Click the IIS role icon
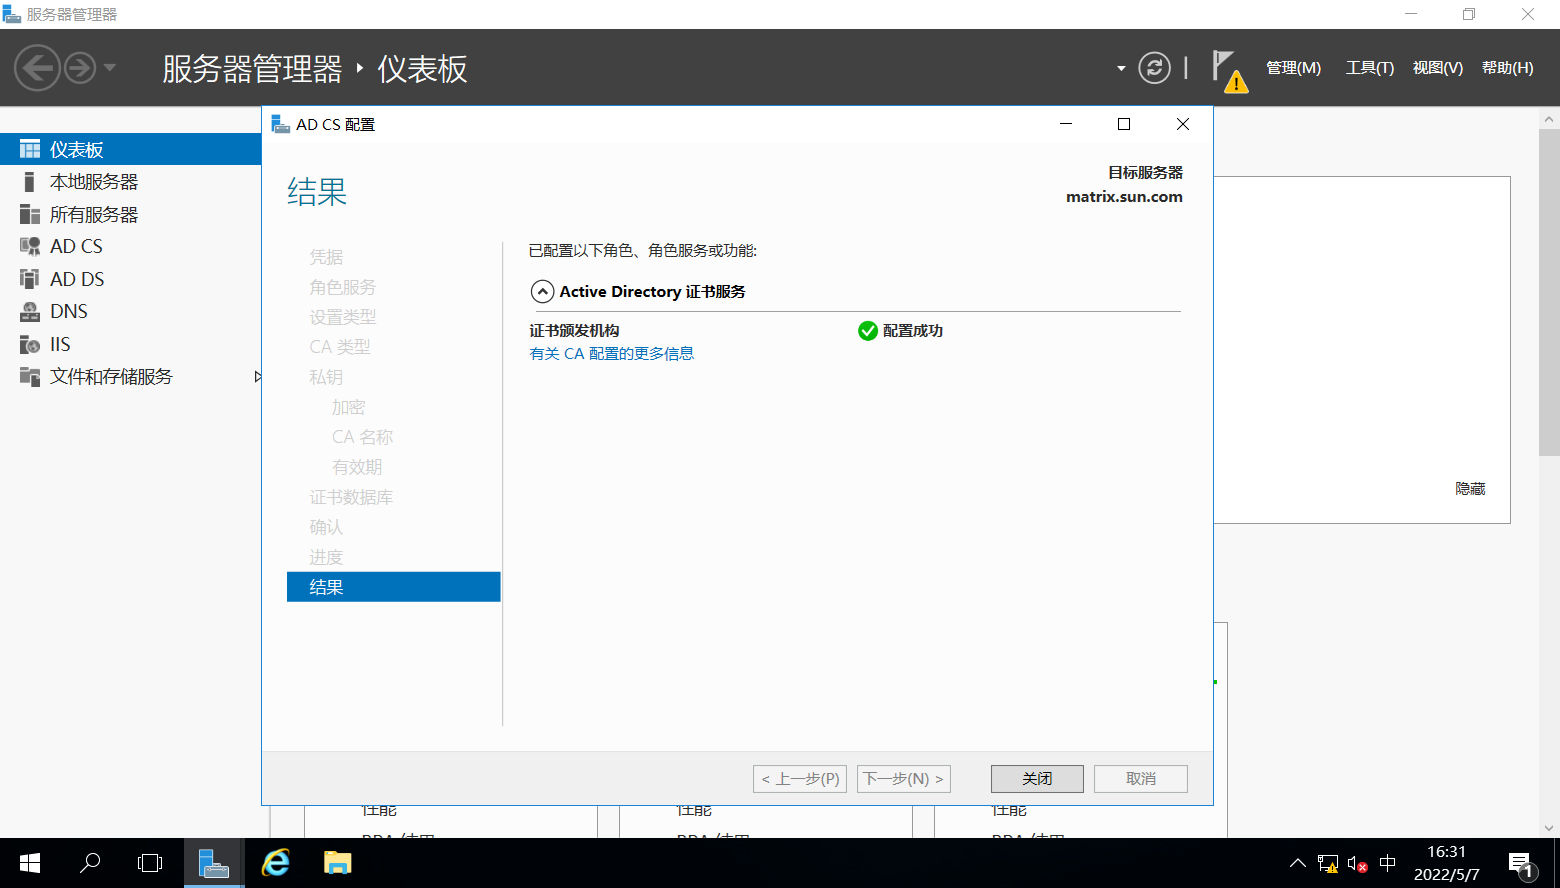The image size is (1560, 888). pos(30,344)
